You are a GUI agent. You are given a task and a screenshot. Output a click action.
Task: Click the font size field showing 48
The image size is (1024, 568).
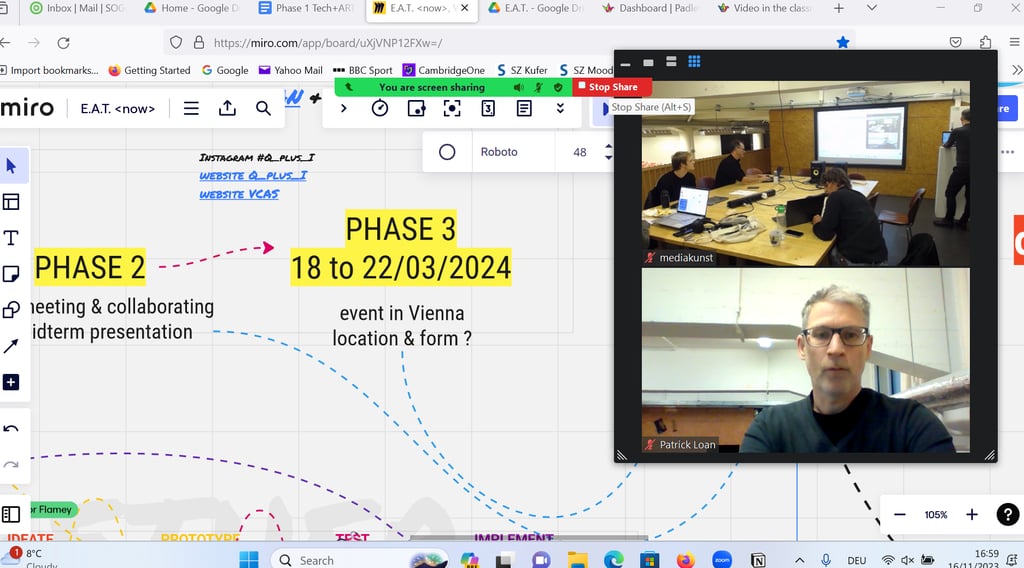coord(580,152)
